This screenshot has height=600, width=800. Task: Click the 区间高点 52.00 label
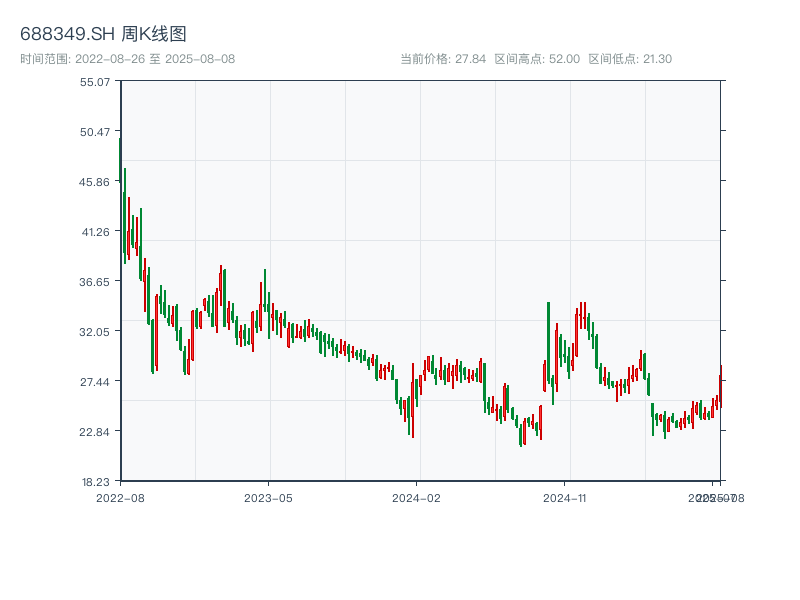pyautogui.click(x=537, y=59)
